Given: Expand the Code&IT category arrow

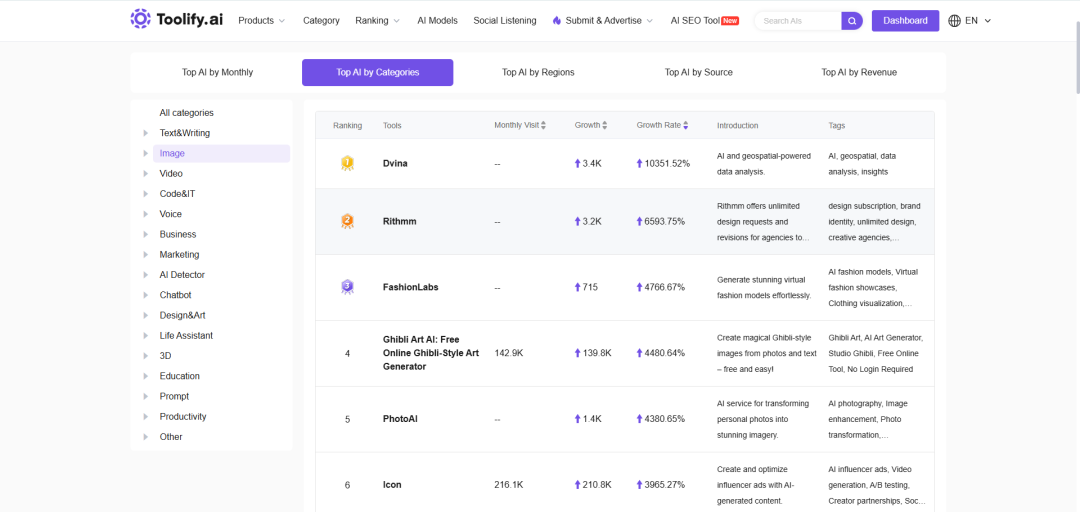Looking at the screenshot, I should [x=145, y=194].
